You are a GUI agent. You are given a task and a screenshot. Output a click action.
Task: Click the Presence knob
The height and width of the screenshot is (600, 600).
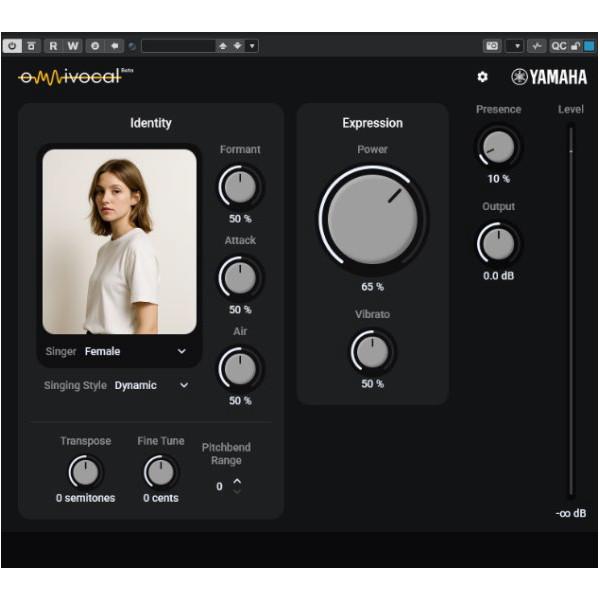[498, 147]
